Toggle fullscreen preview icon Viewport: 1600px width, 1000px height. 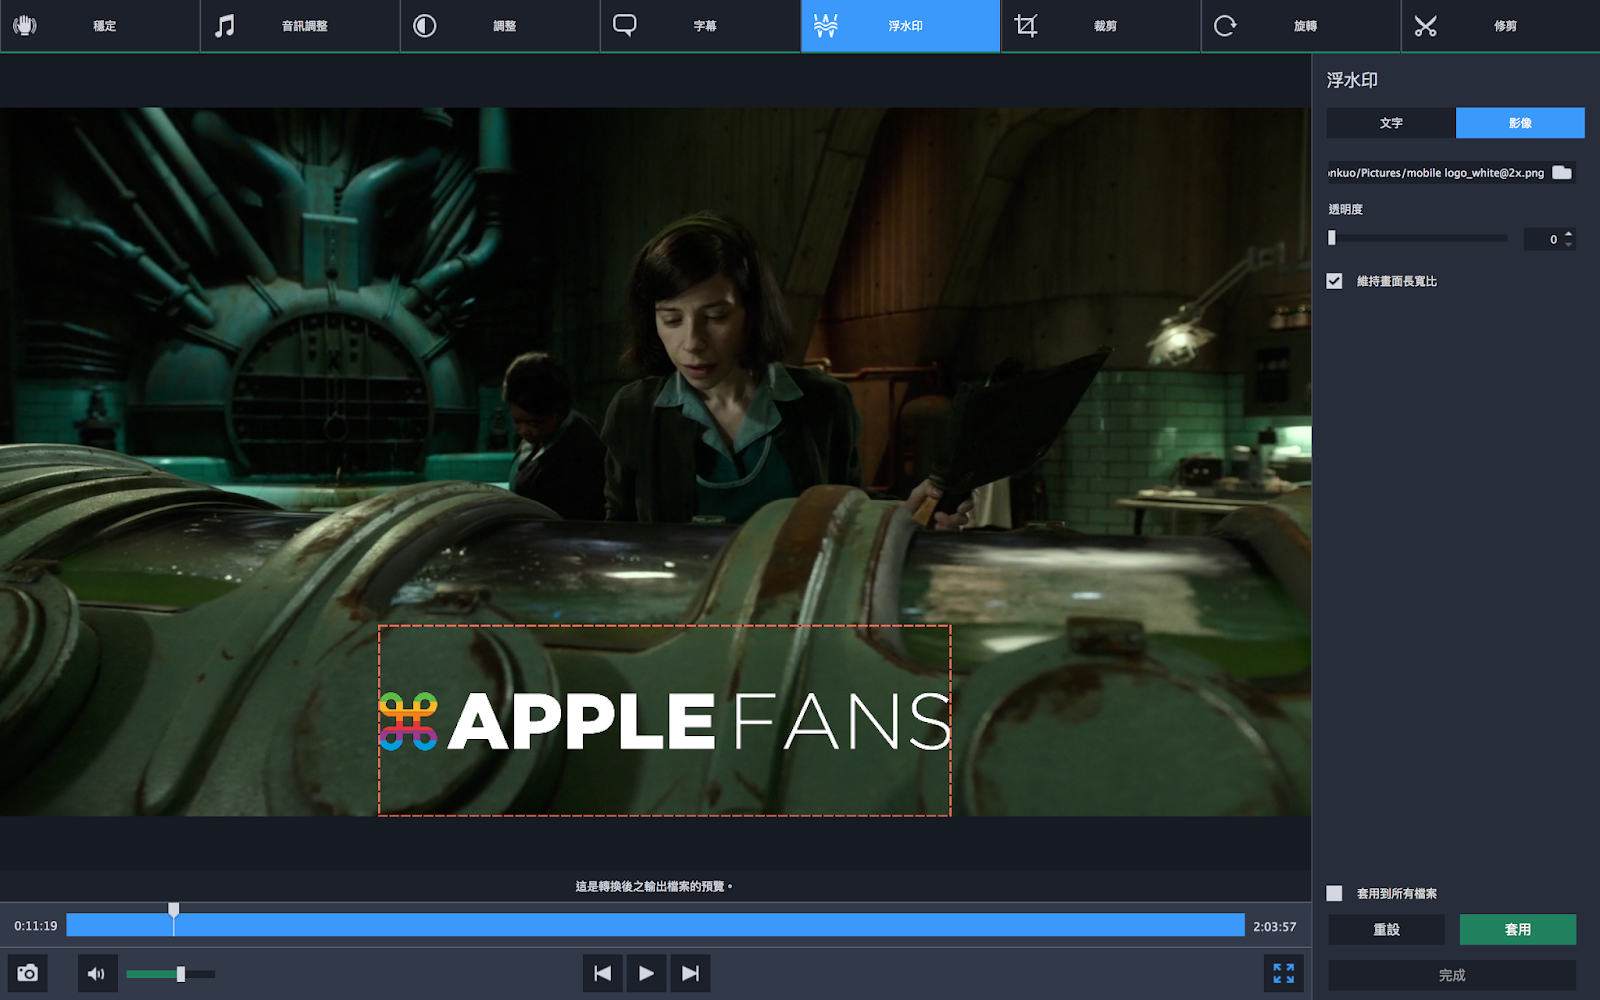click(1284, 973)
